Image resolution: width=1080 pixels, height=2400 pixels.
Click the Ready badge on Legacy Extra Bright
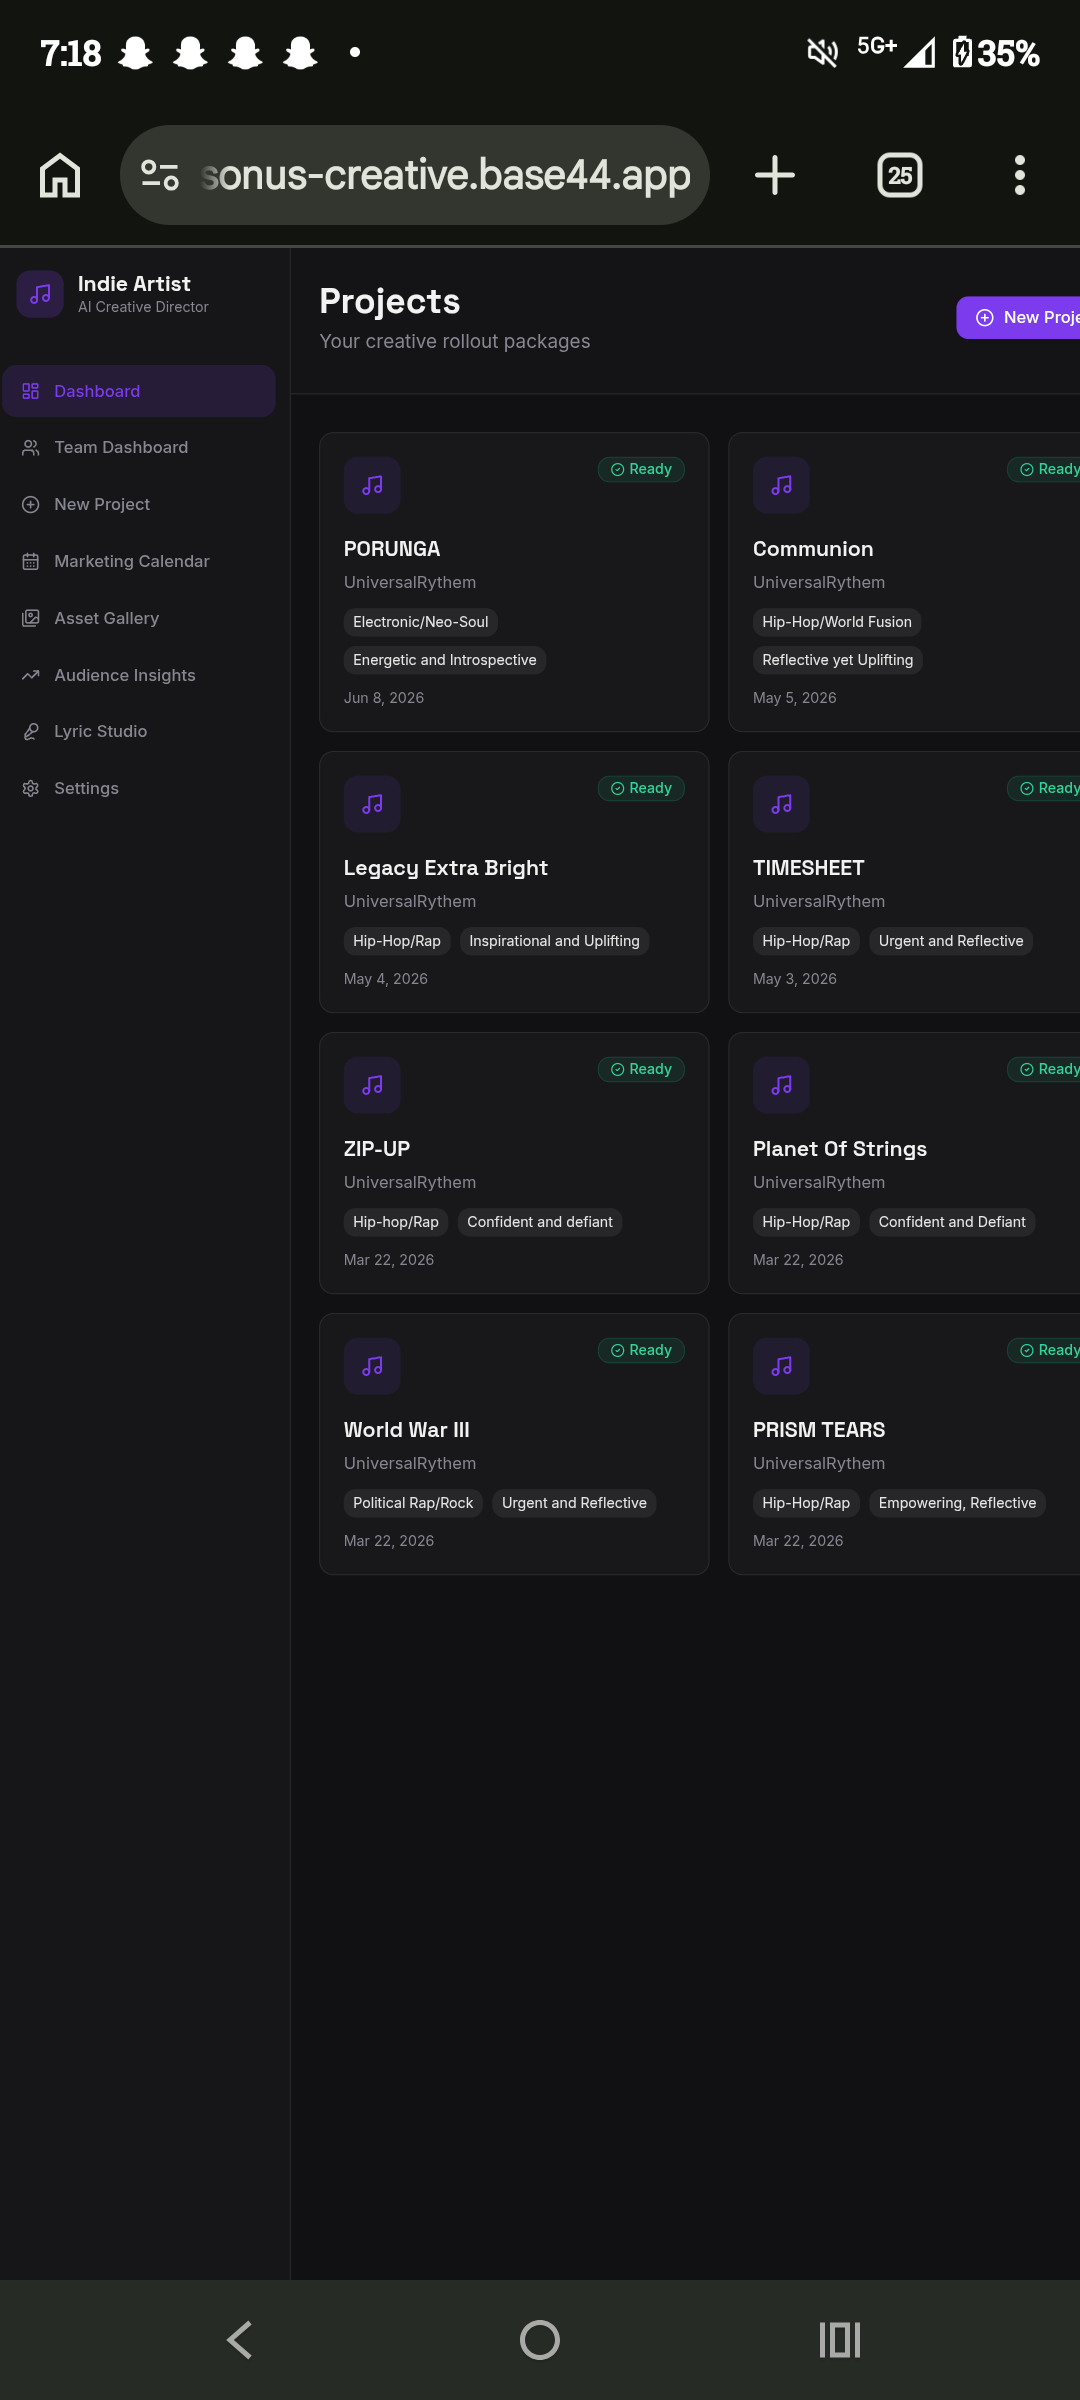pyautogui.click(x=641, y=789)
